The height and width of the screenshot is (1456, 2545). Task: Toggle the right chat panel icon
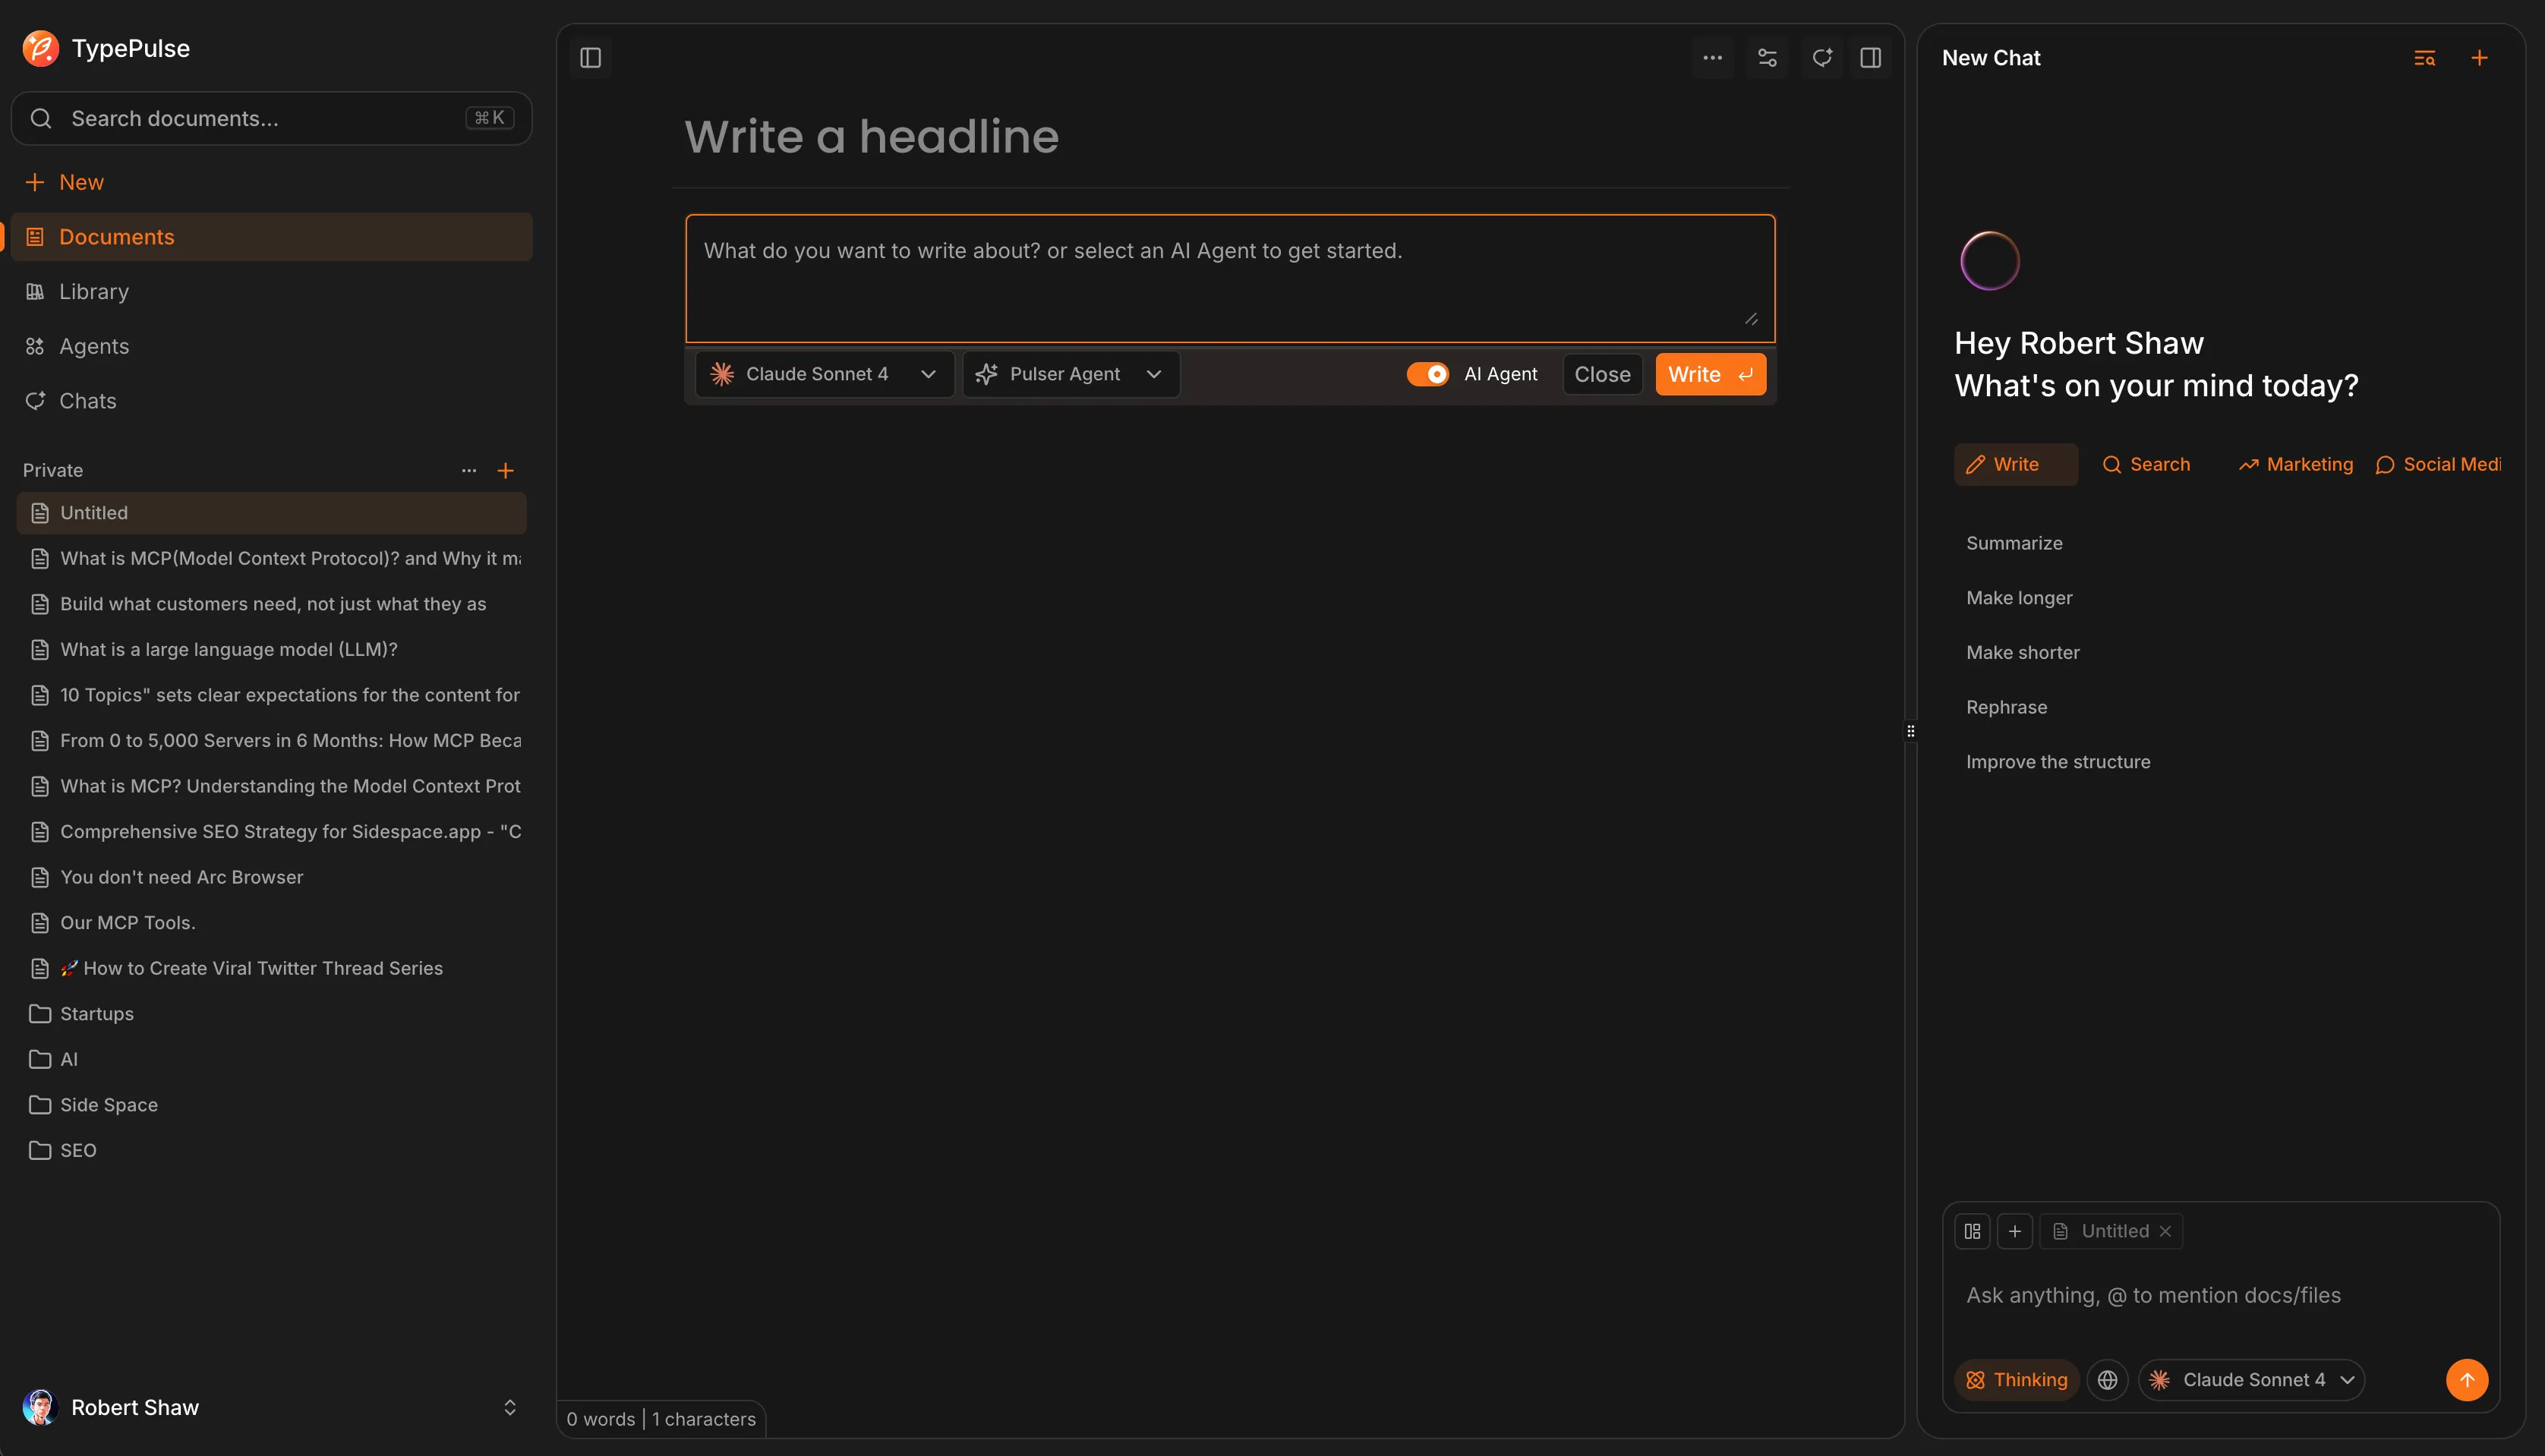pos(1870,58)
